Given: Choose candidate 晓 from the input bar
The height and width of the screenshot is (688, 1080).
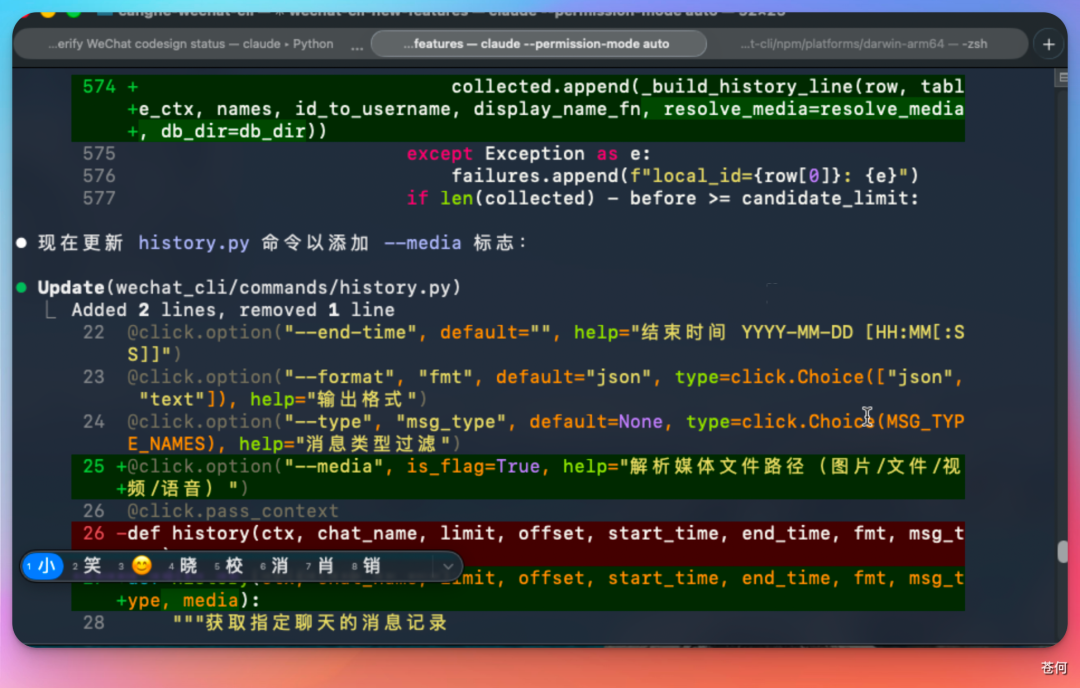Looking at the screenshot, I should [x=186, y=565].
